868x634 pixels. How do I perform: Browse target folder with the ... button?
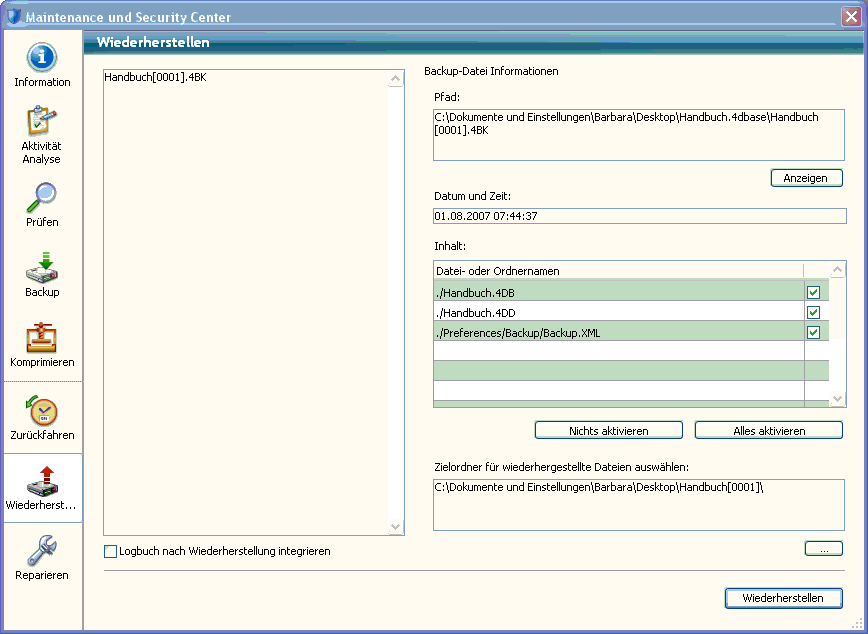point(823,548)
